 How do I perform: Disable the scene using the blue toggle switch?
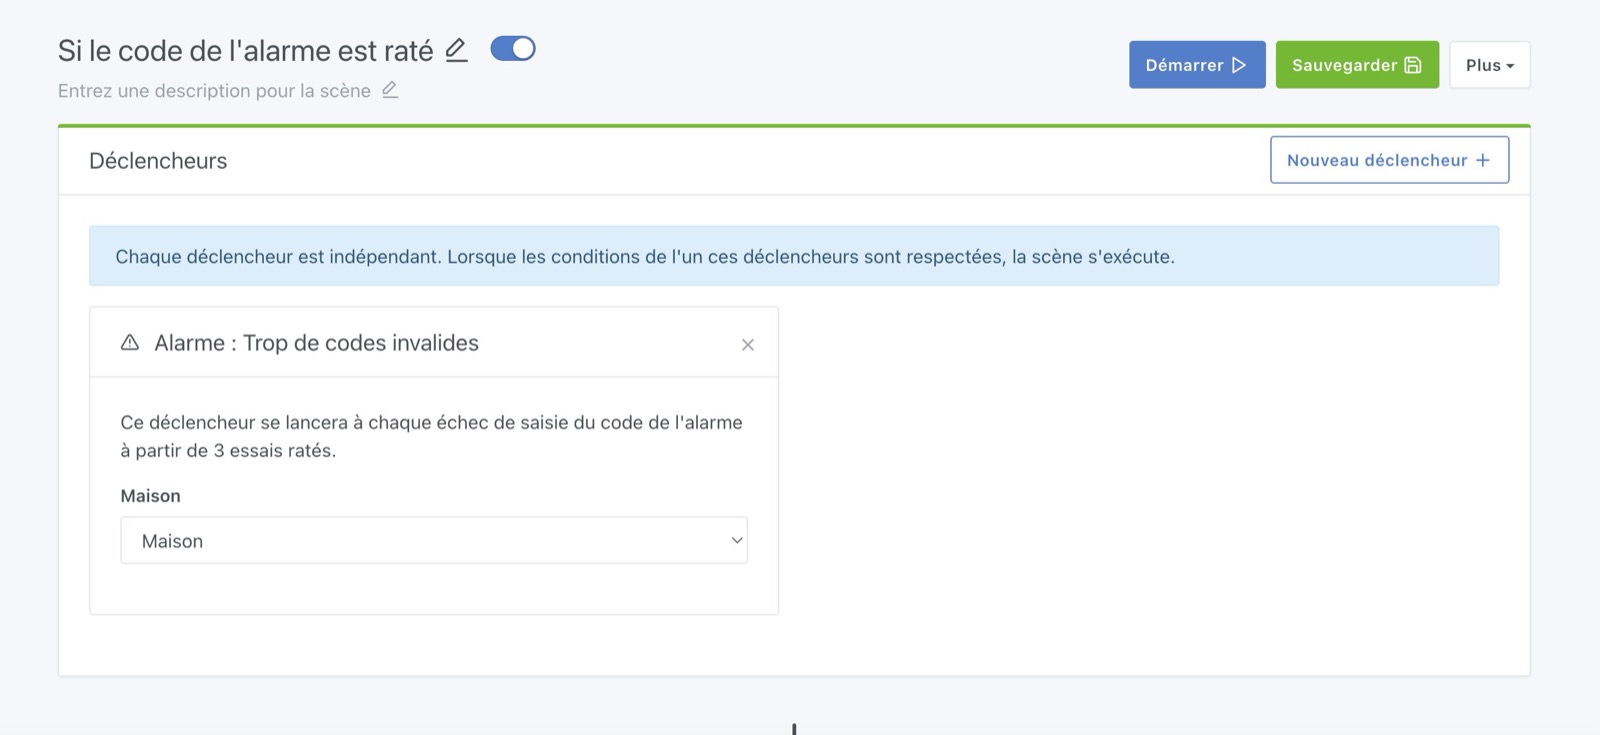(x=513, y=49)
